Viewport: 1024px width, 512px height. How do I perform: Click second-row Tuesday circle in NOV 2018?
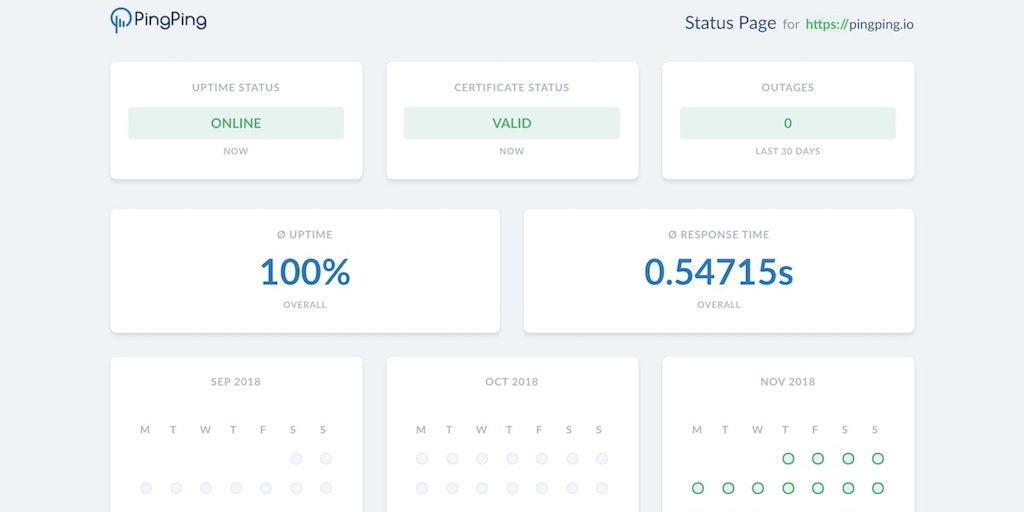tap(728, 488)
